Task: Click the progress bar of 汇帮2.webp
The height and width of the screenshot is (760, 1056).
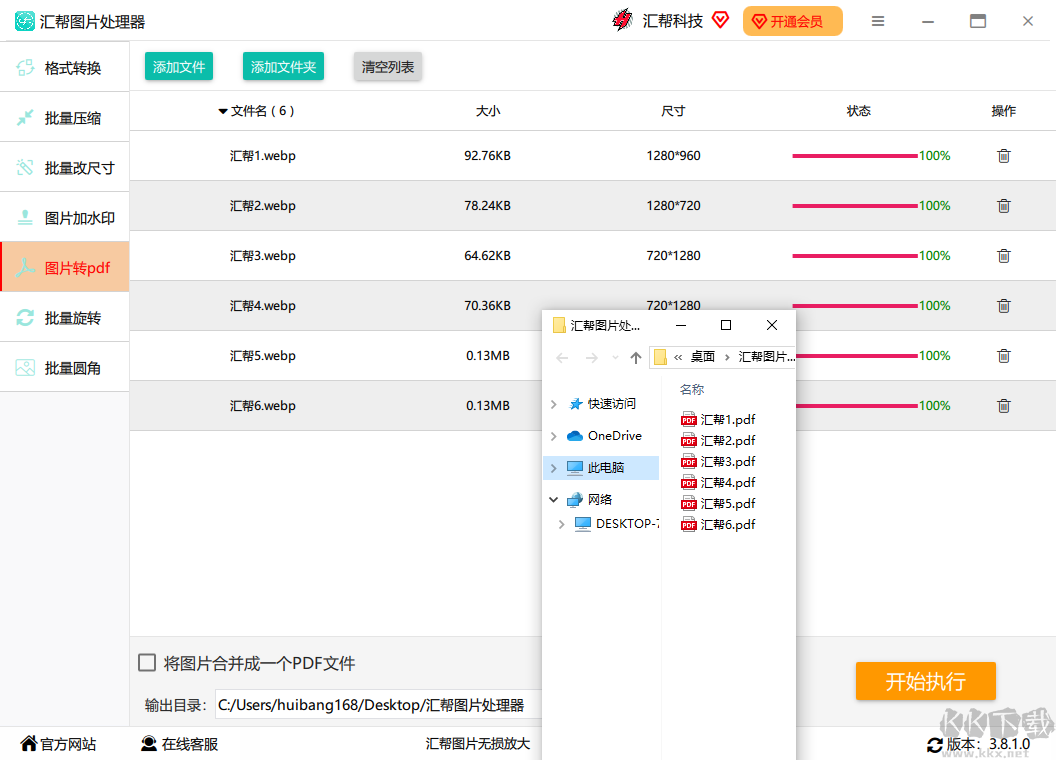Action: pos(854,206)
